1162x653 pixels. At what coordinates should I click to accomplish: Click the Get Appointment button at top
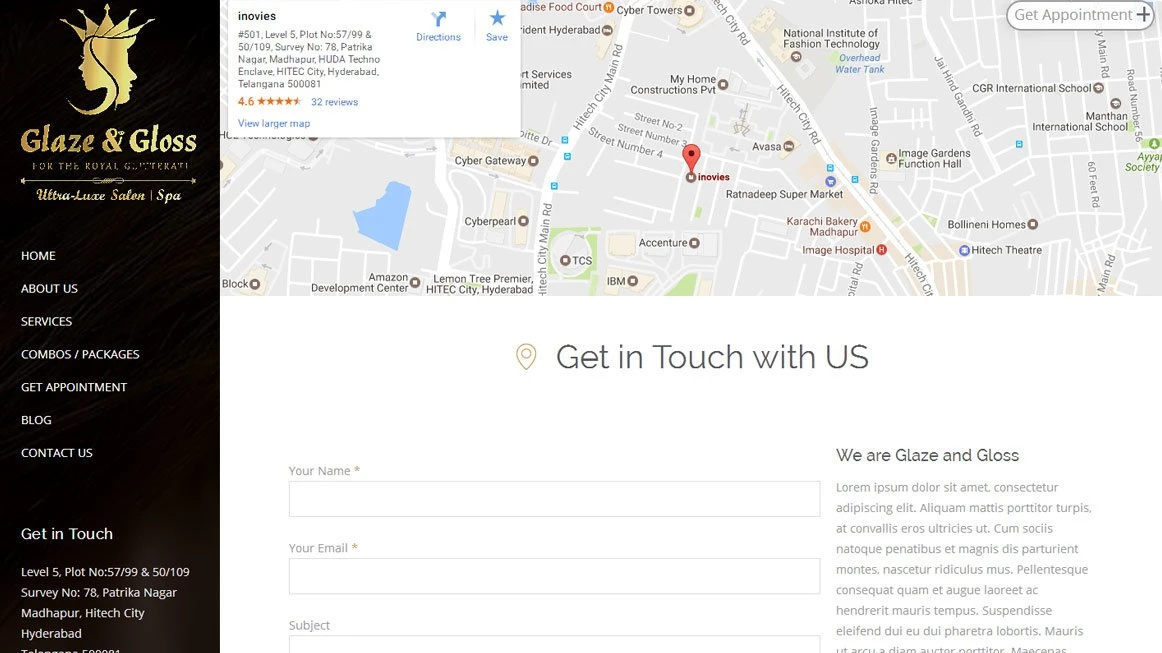coord(1080,15)
